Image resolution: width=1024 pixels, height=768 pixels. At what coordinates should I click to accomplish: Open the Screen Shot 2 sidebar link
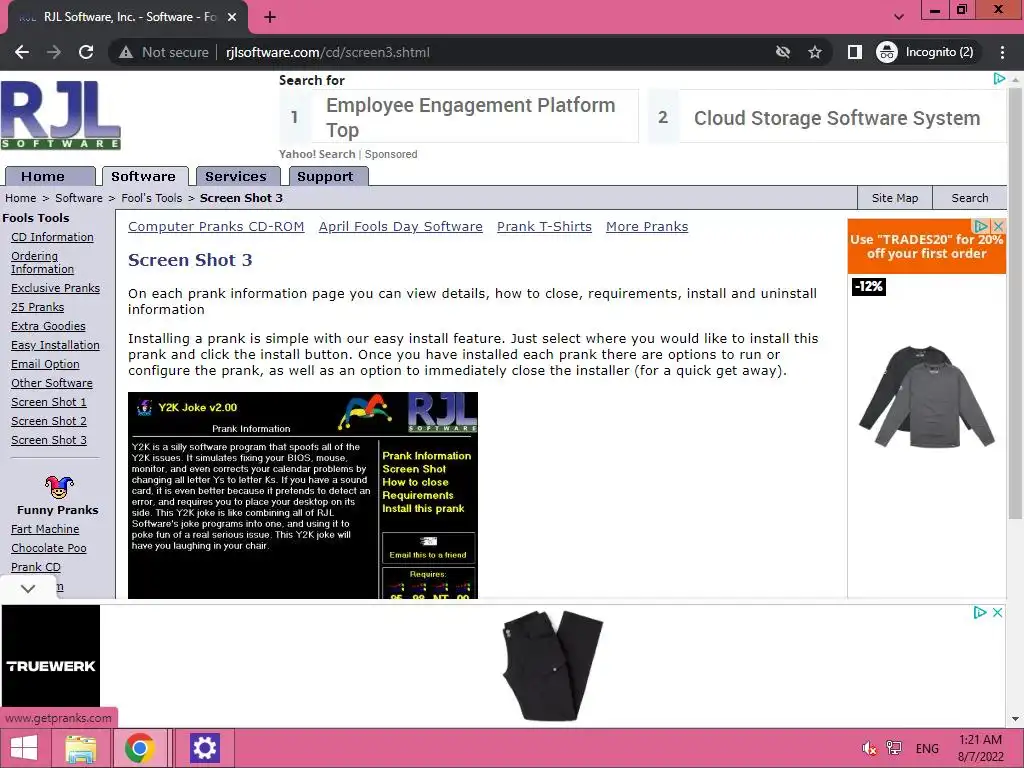point(49,421)
